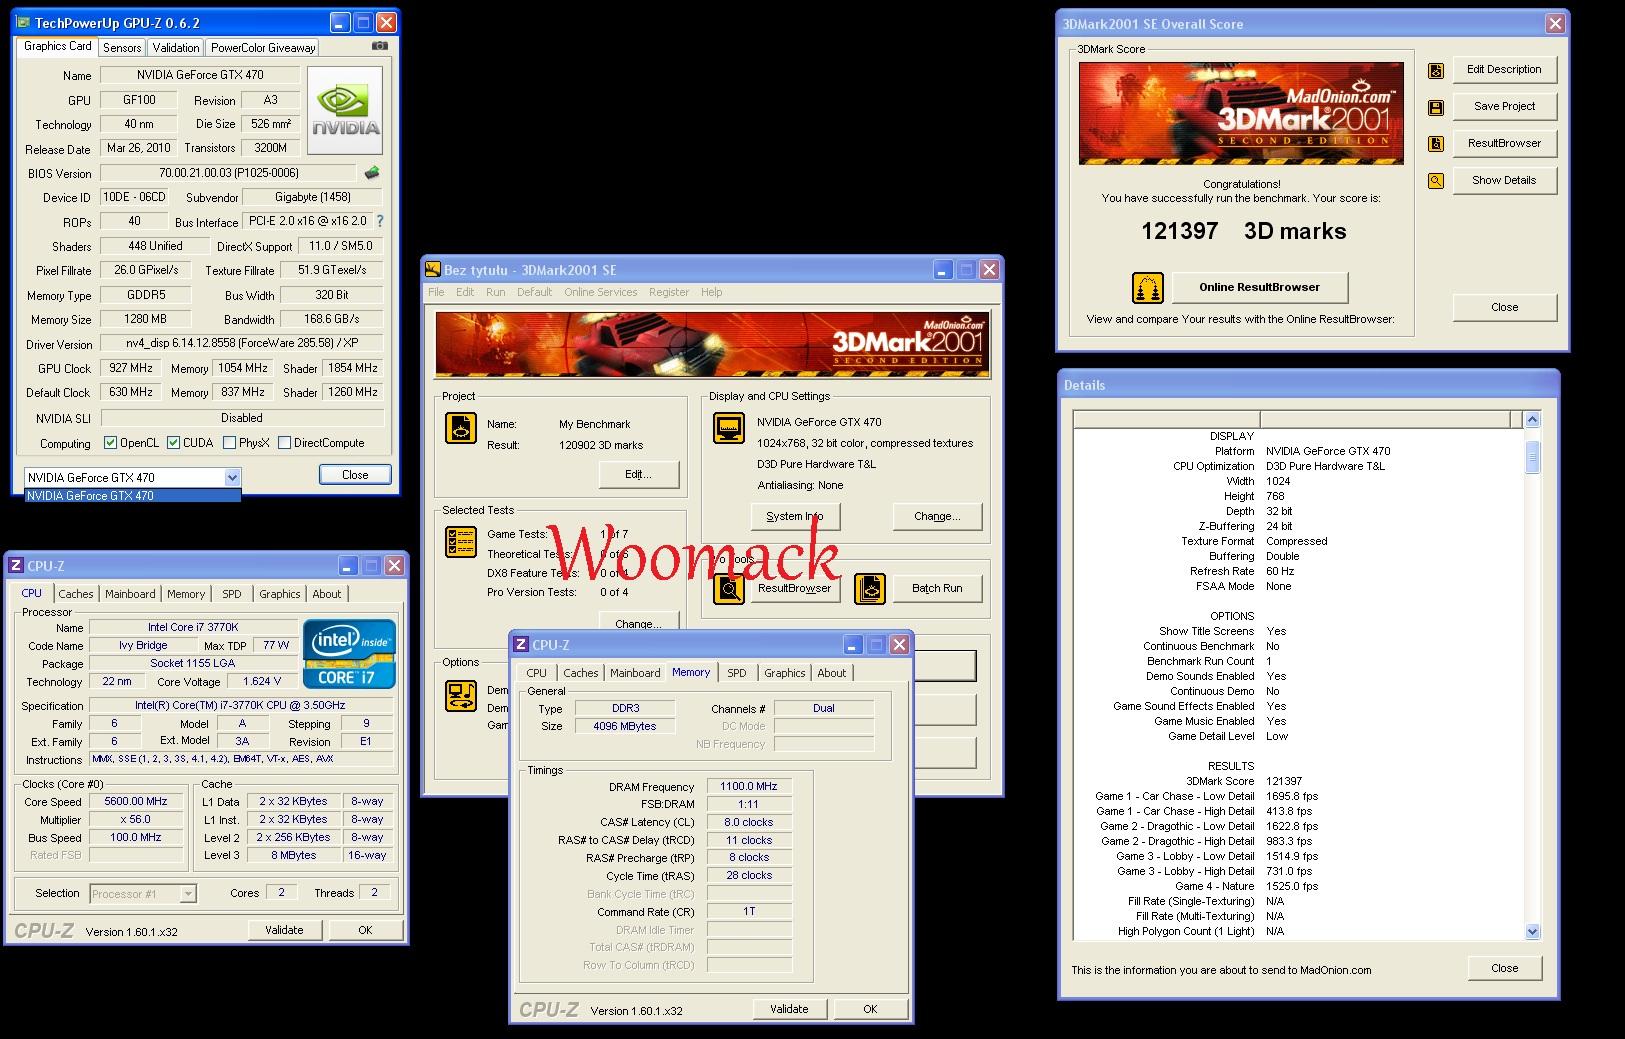Click the GPU-Z title bar application icon
This screenshot has width=1625, height=1039.
[x=24, y=22]
